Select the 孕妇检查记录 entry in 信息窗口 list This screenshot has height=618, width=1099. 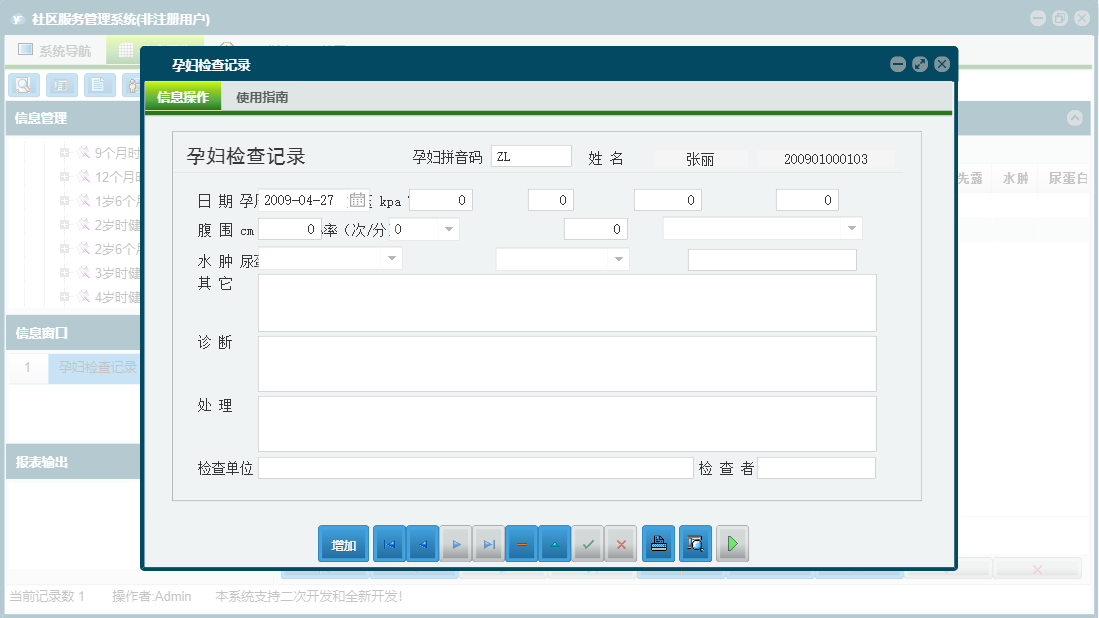pyautogui.click(x=95, y=367)
